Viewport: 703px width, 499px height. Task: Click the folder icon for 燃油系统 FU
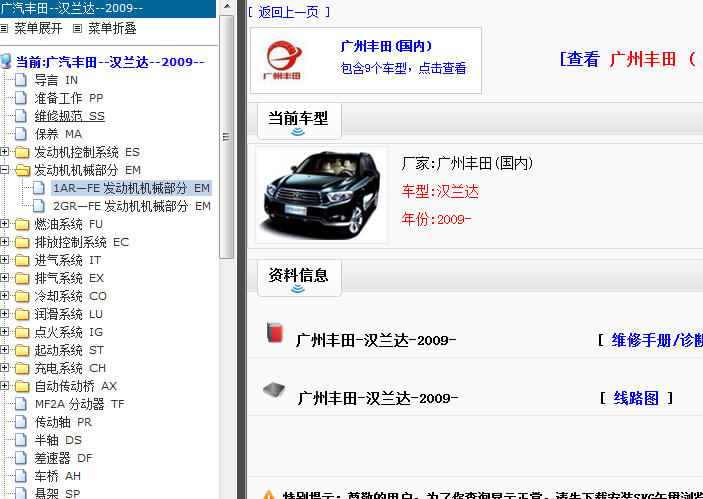(22, 224)
